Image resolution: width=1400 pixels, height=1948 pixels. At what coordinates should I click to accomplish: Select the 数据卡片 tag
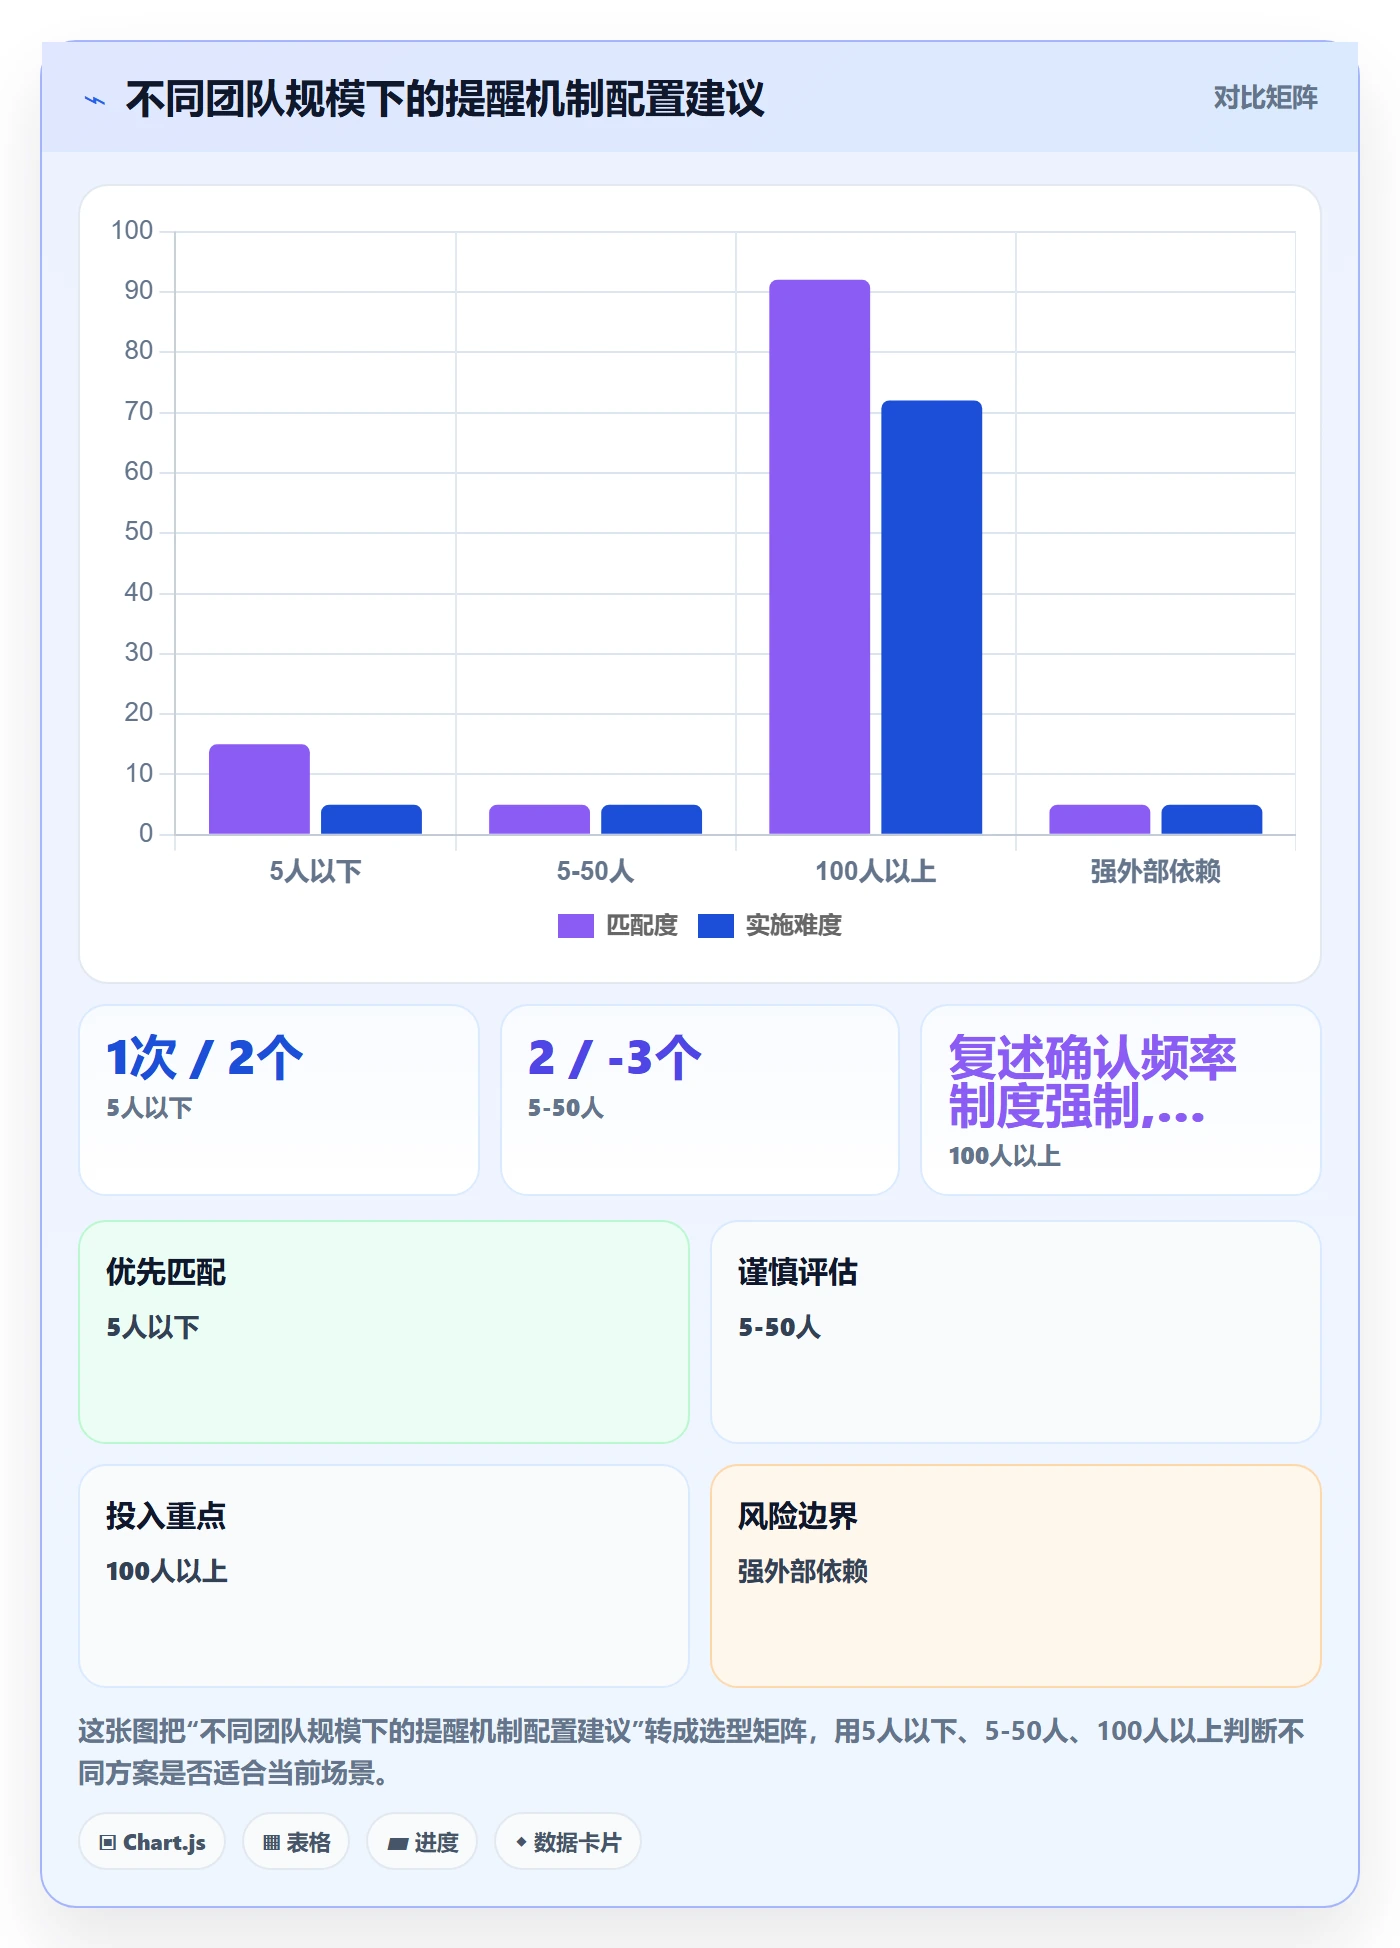[x=568, y=1841]
